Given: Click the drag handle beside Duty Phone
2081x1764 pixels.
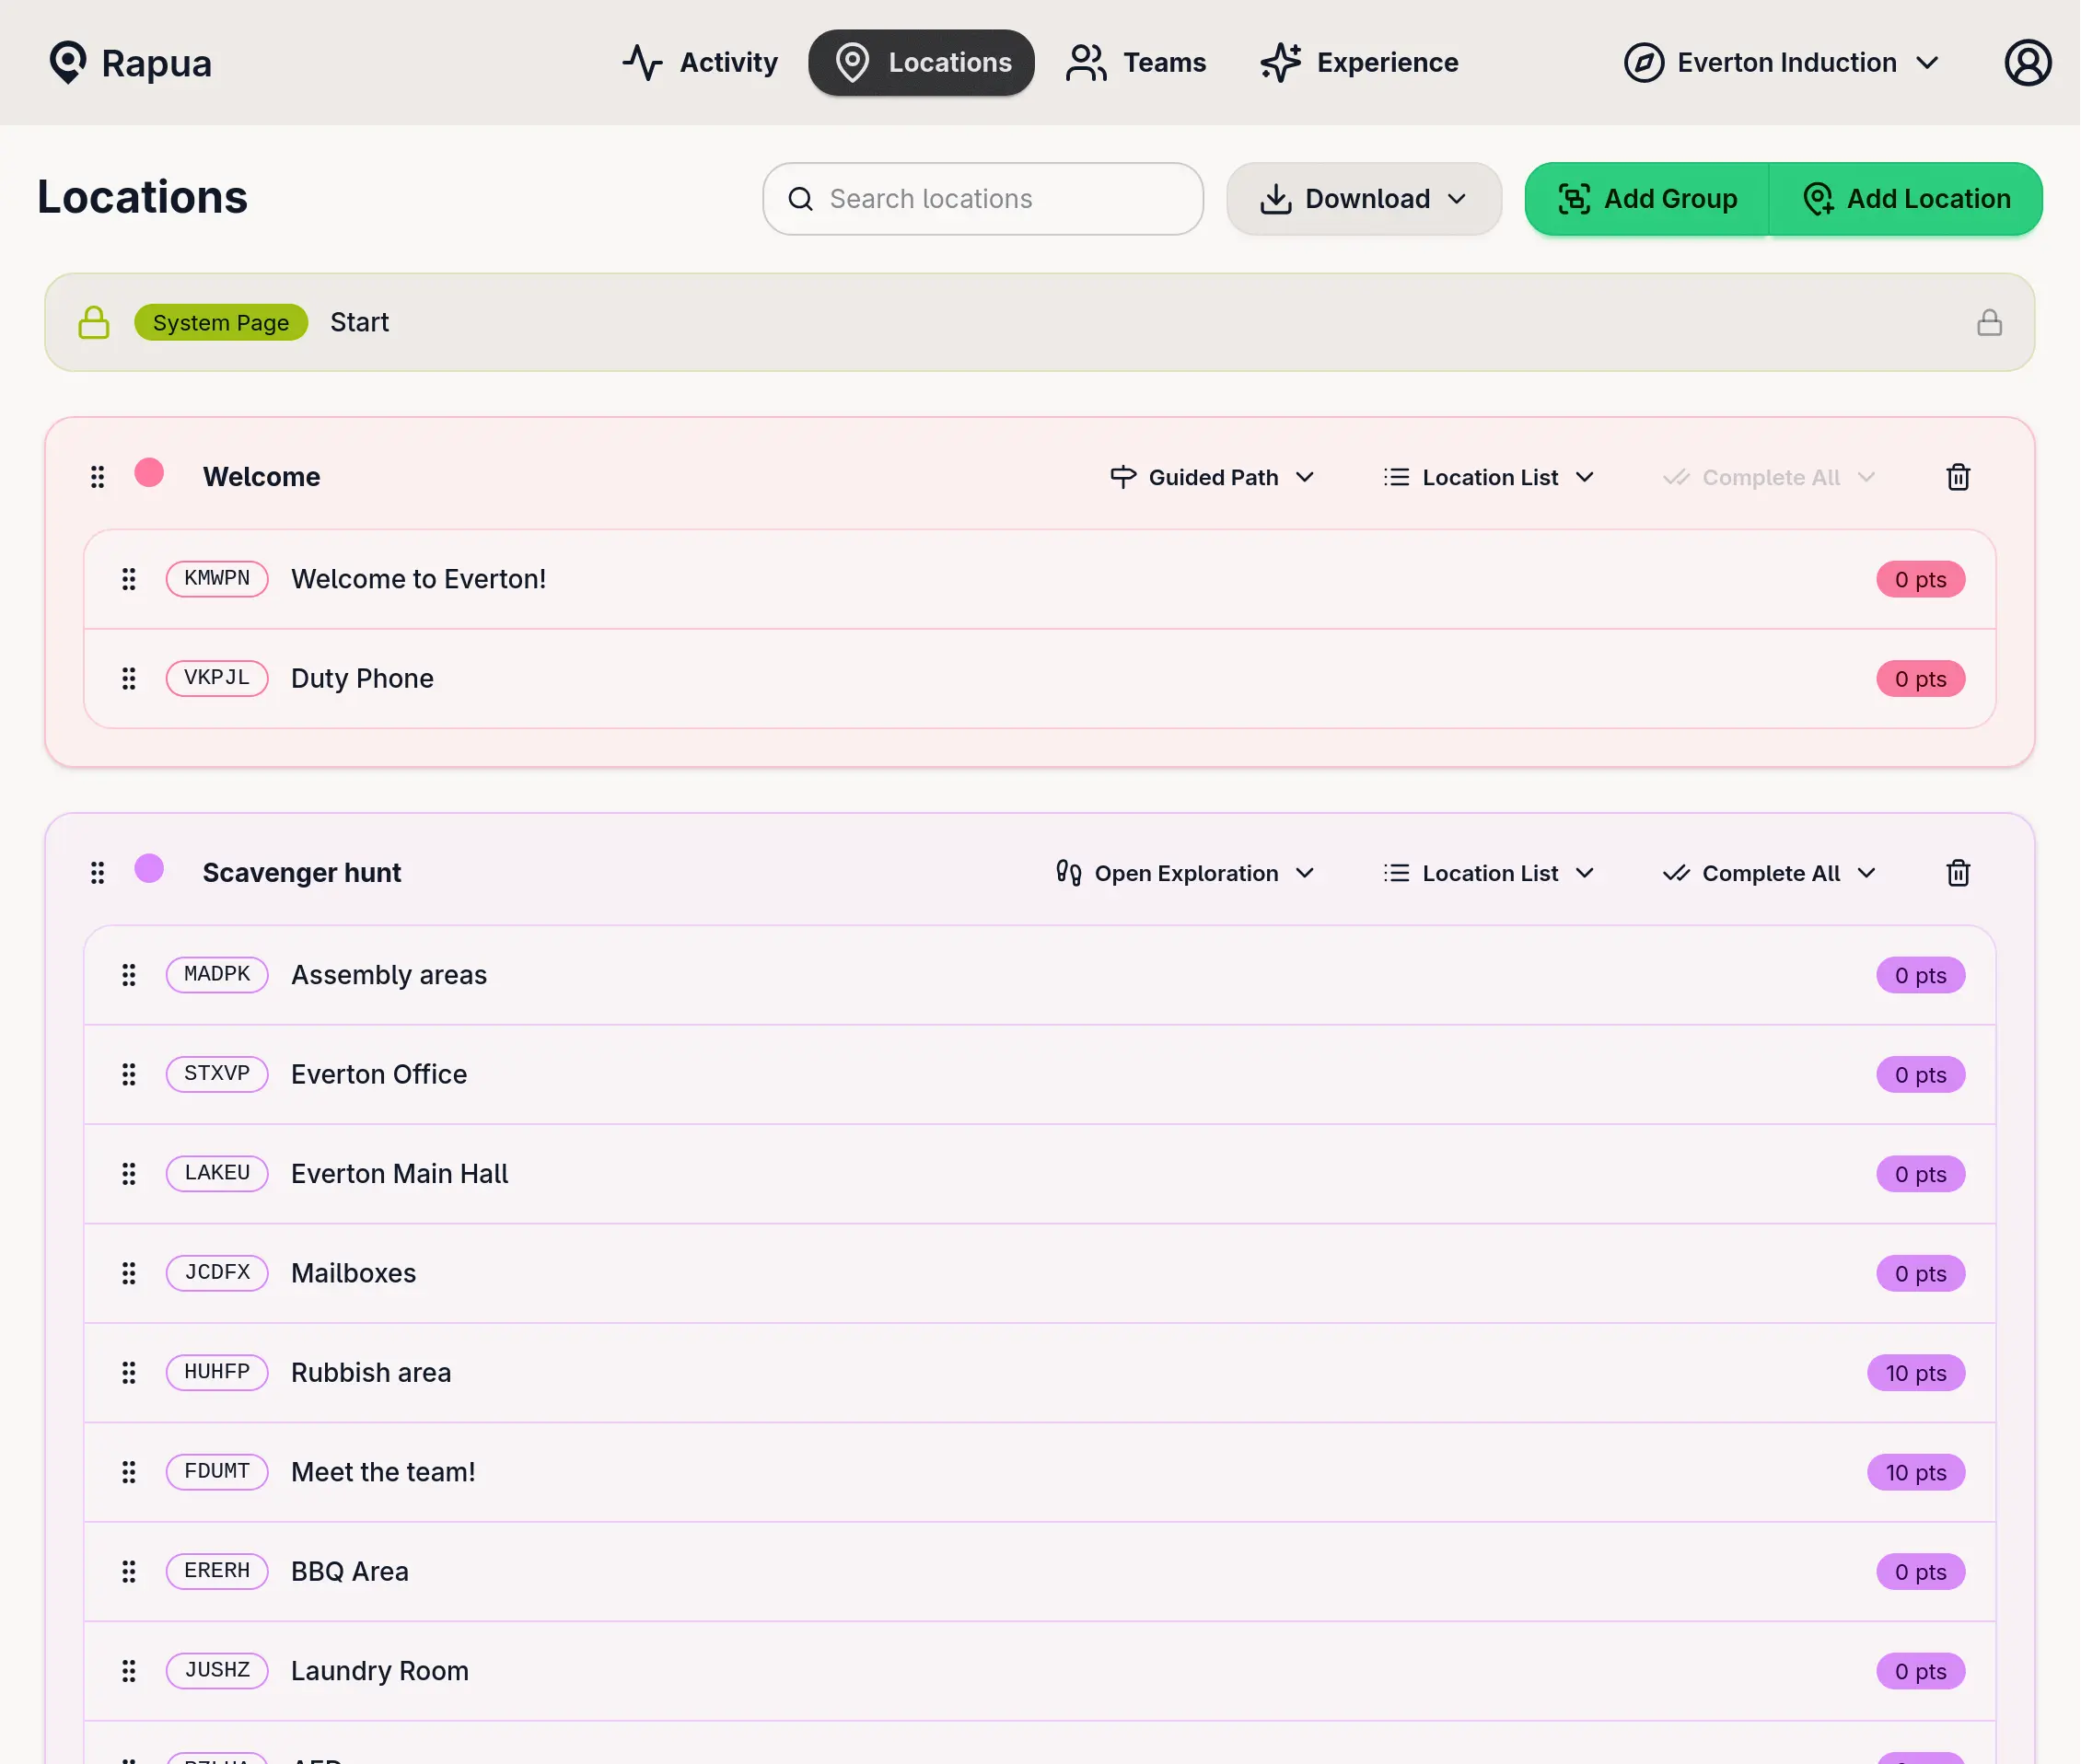Looking at the screenshot, I should (x=129, y=679).
